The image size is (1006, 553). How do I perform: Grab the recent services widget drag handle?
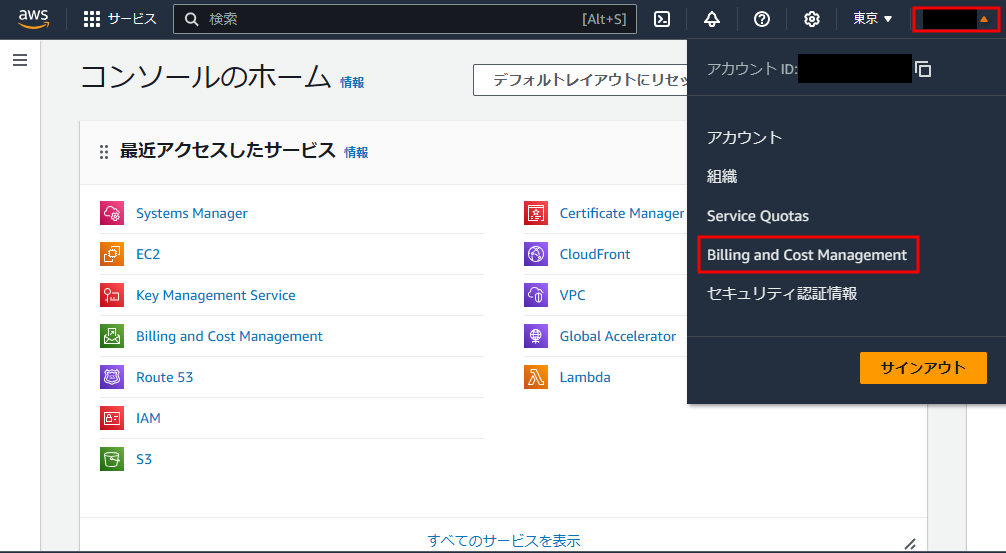pos(104,152)
